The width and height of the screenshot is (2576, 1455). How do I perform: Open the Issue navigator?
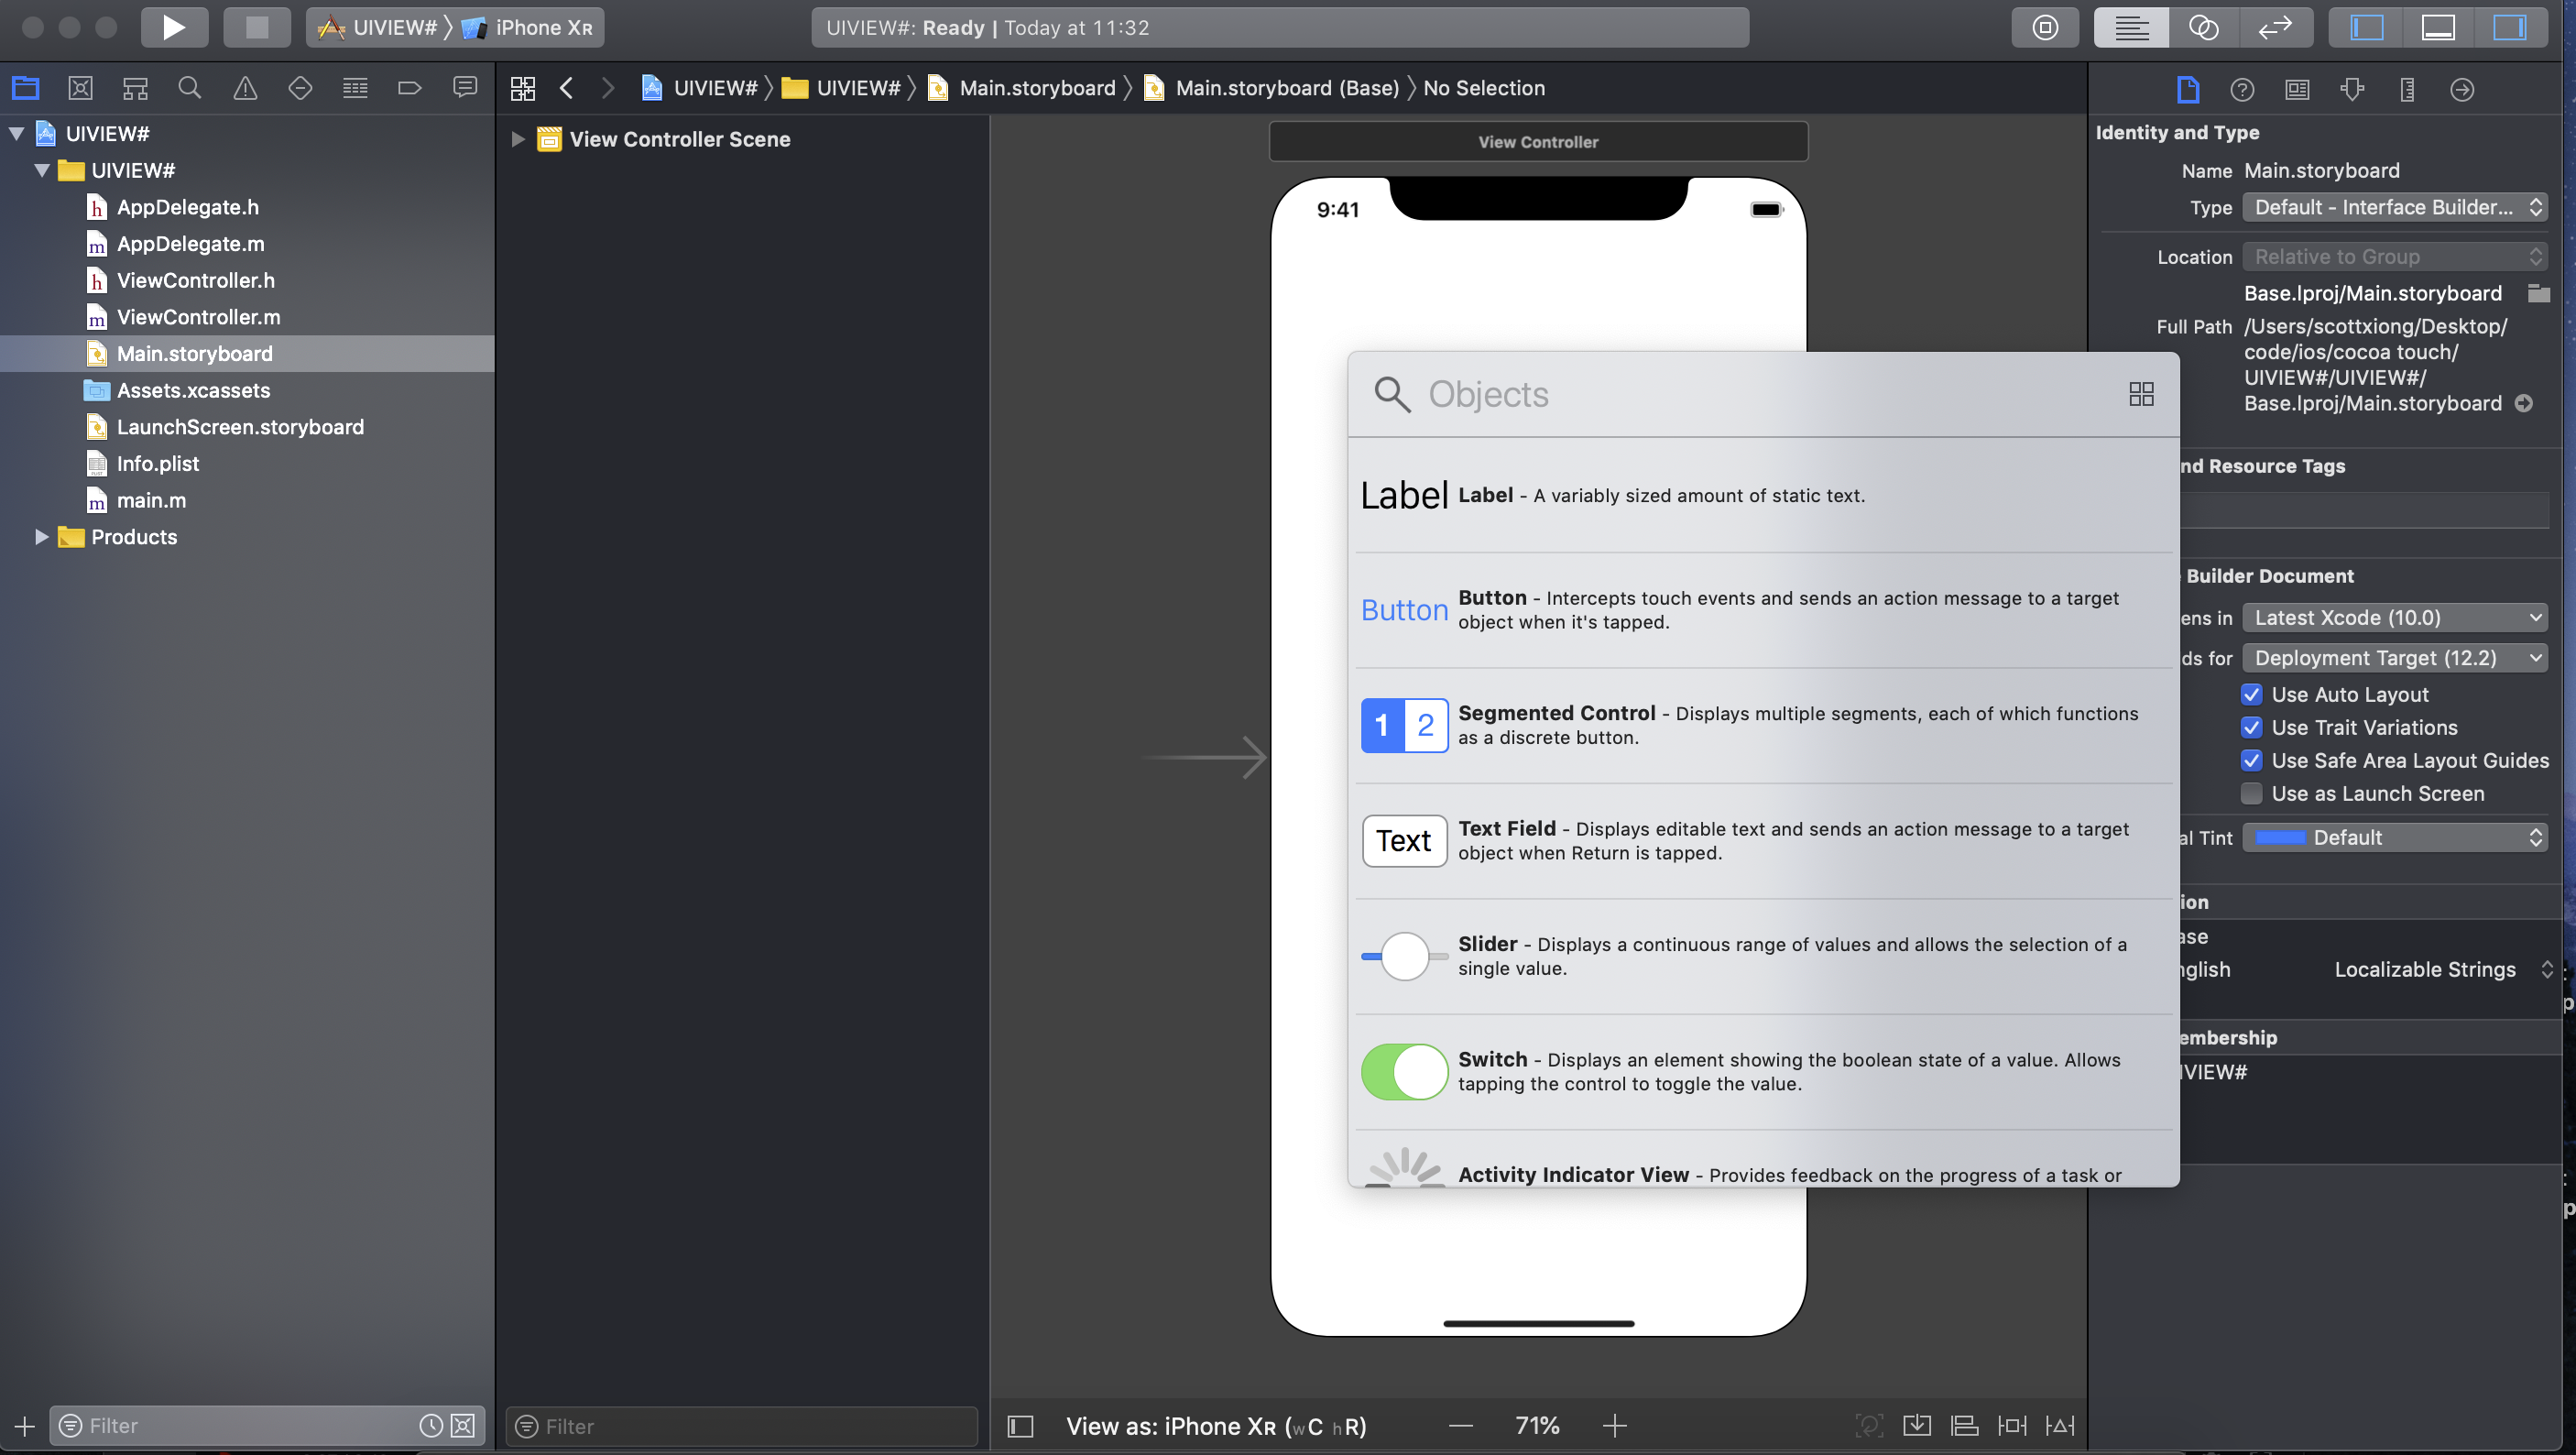point(245,88)
